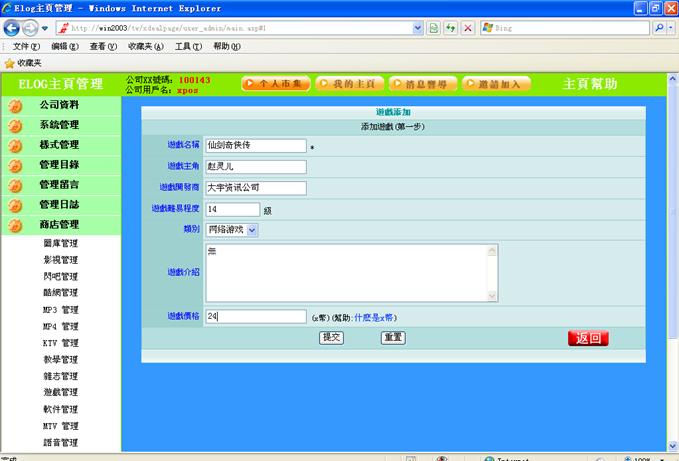Click the 我的主頁 header button
This screenshot has width=679, height=461.
pos(350,84)
